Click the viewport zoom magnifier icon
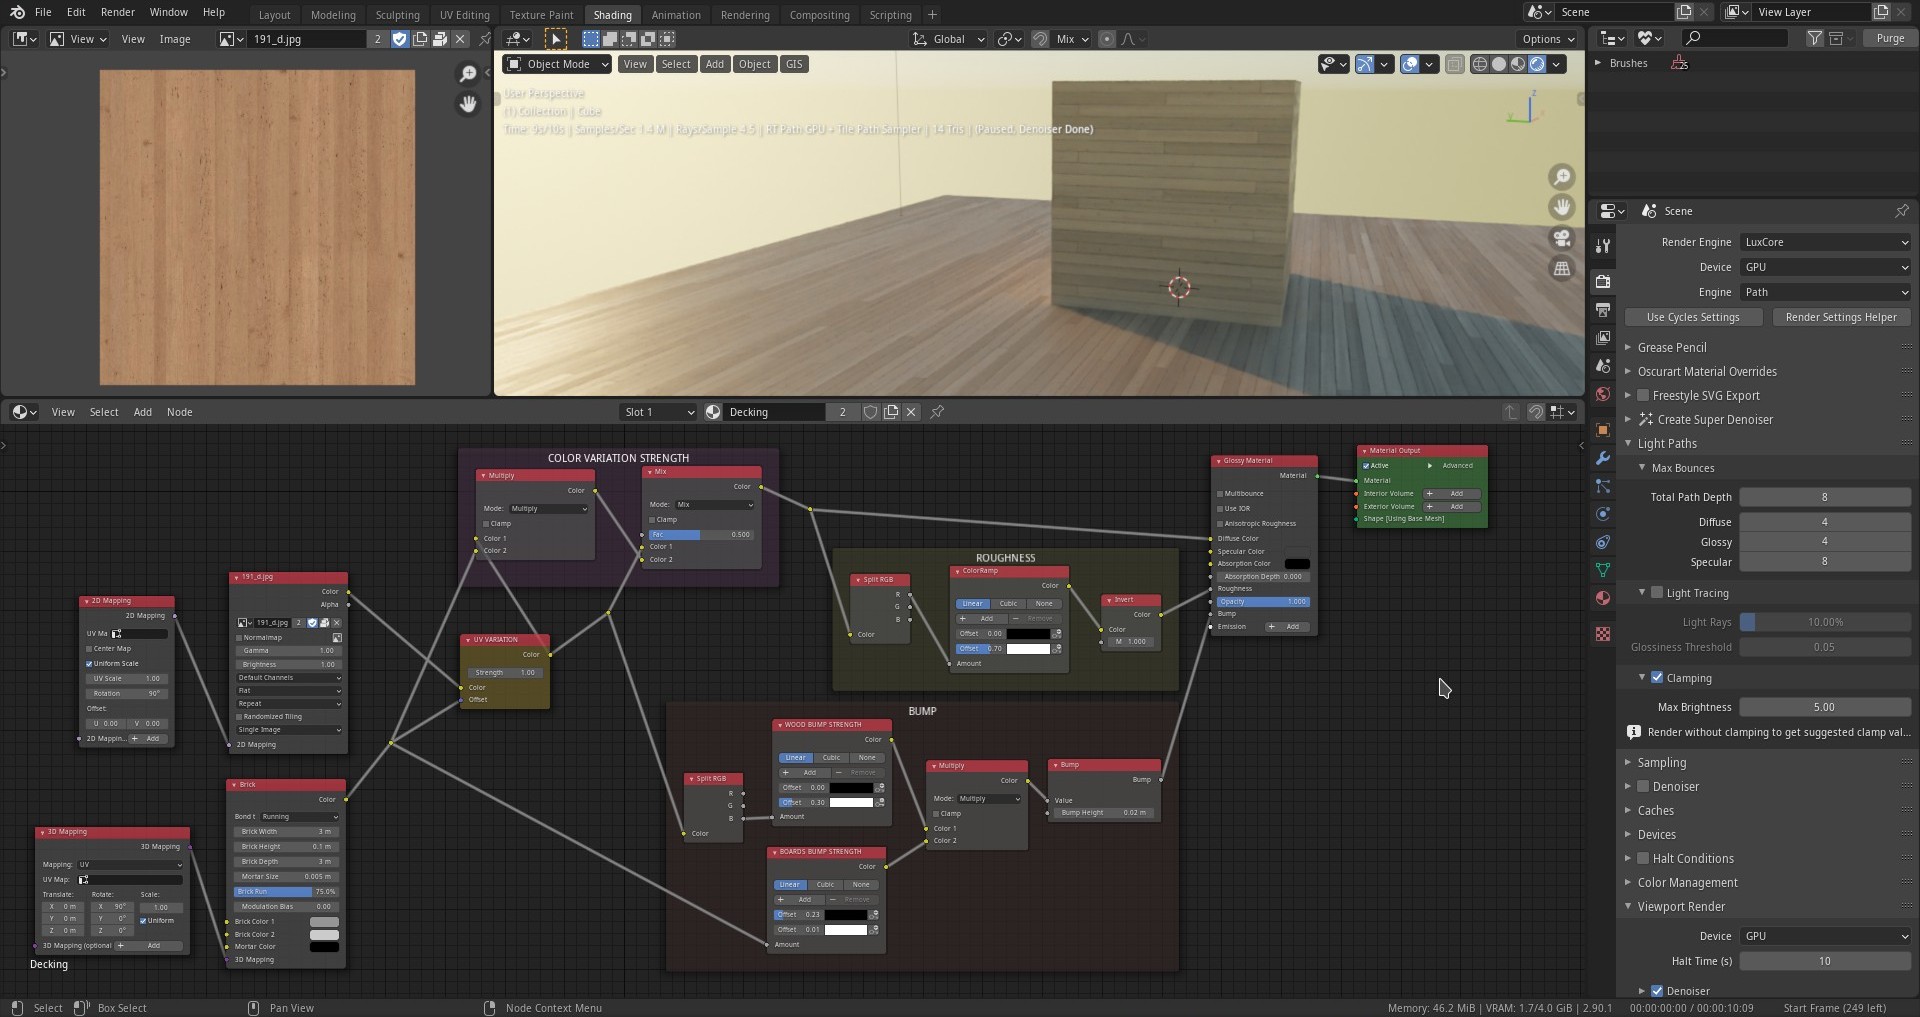This screenshot has height=1017, width=1920. (x=1561, y=177)
